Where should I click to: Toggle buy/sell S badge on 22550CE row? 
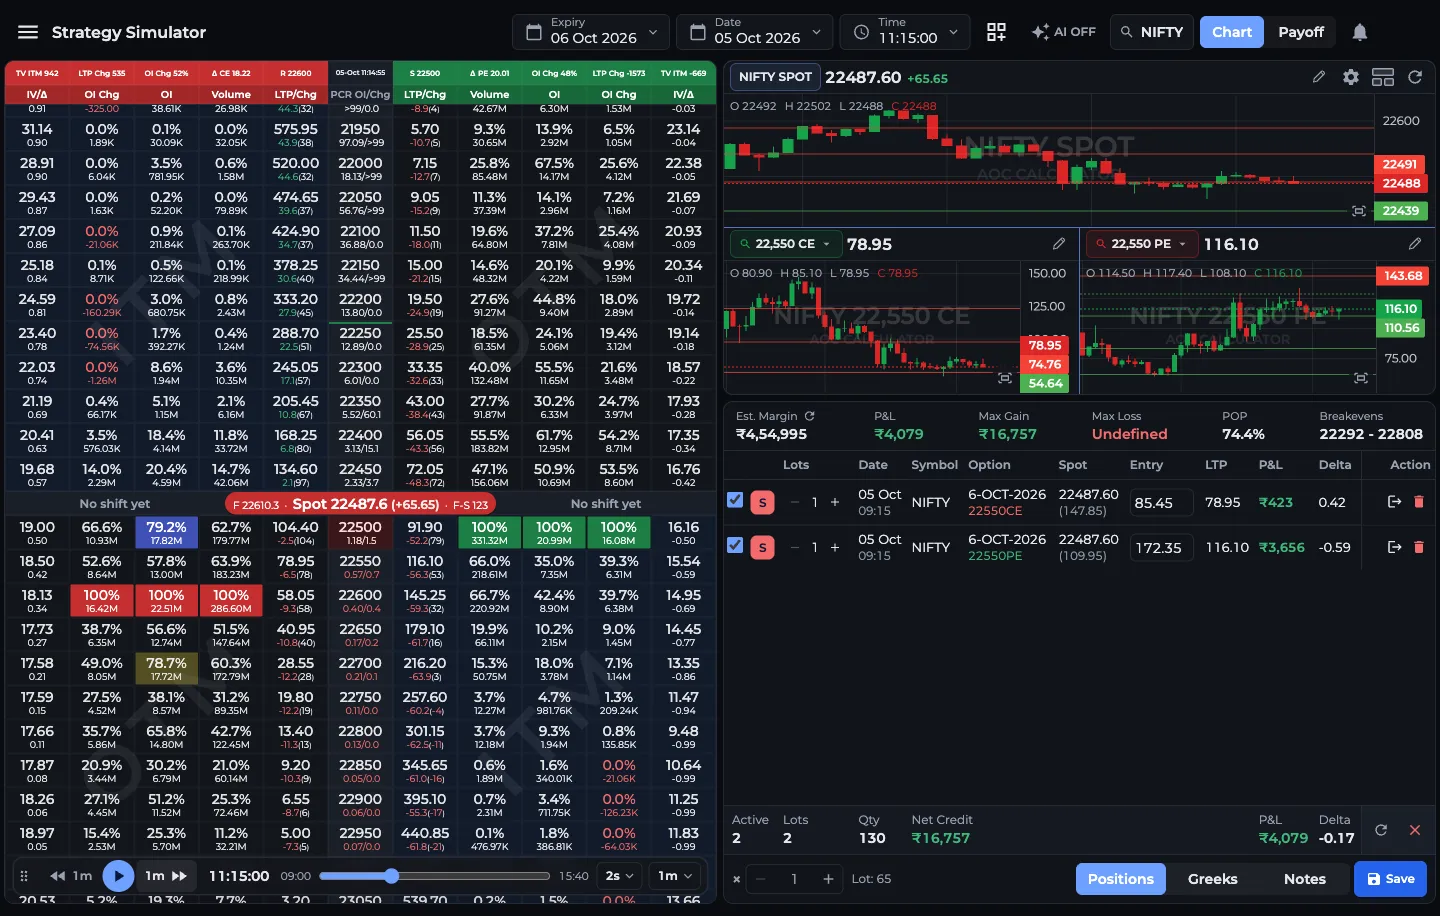[763, 502]
